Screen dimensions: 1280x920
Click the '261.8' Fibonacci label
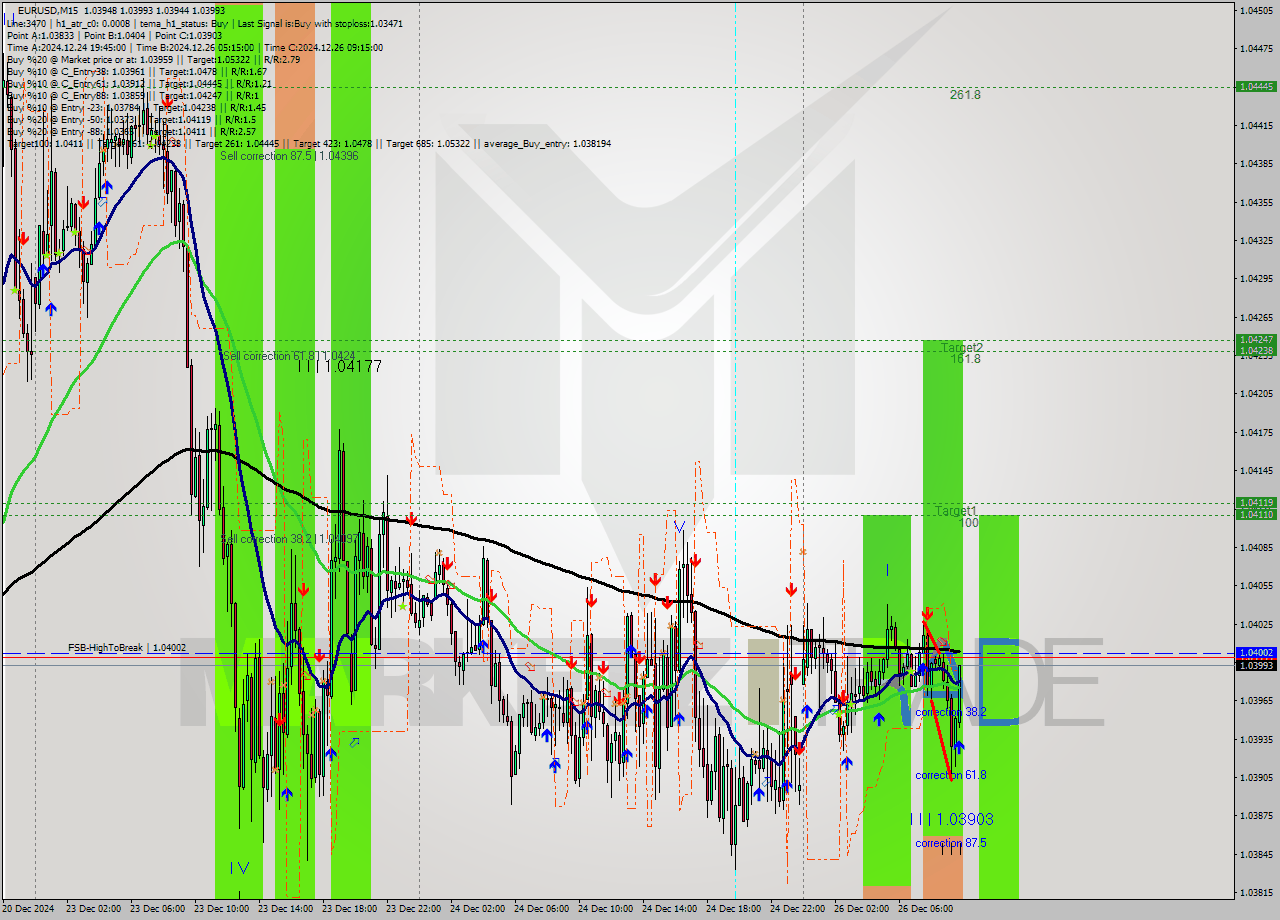click(x=965, y=95)
